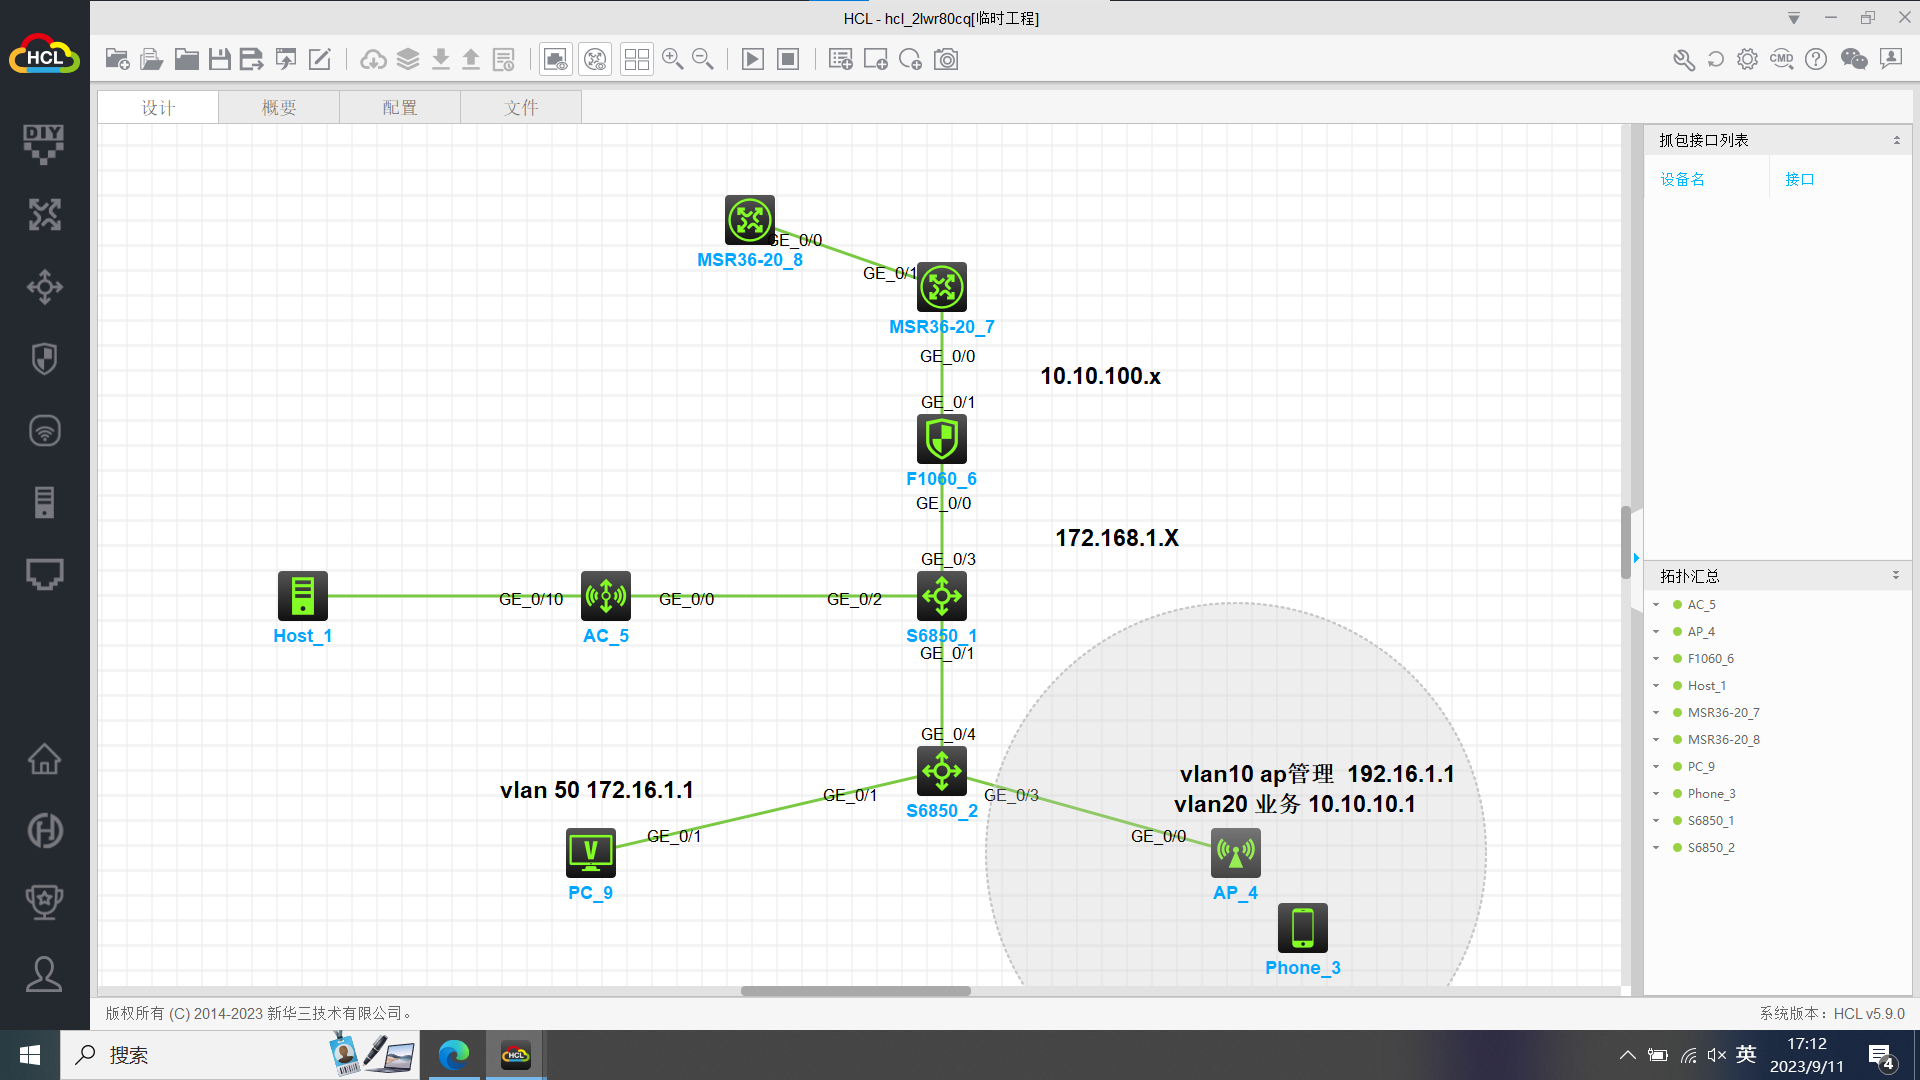Select the wireless device category icon
This screenshot has width=1920, height=1080.
click(x=44, y=431)
